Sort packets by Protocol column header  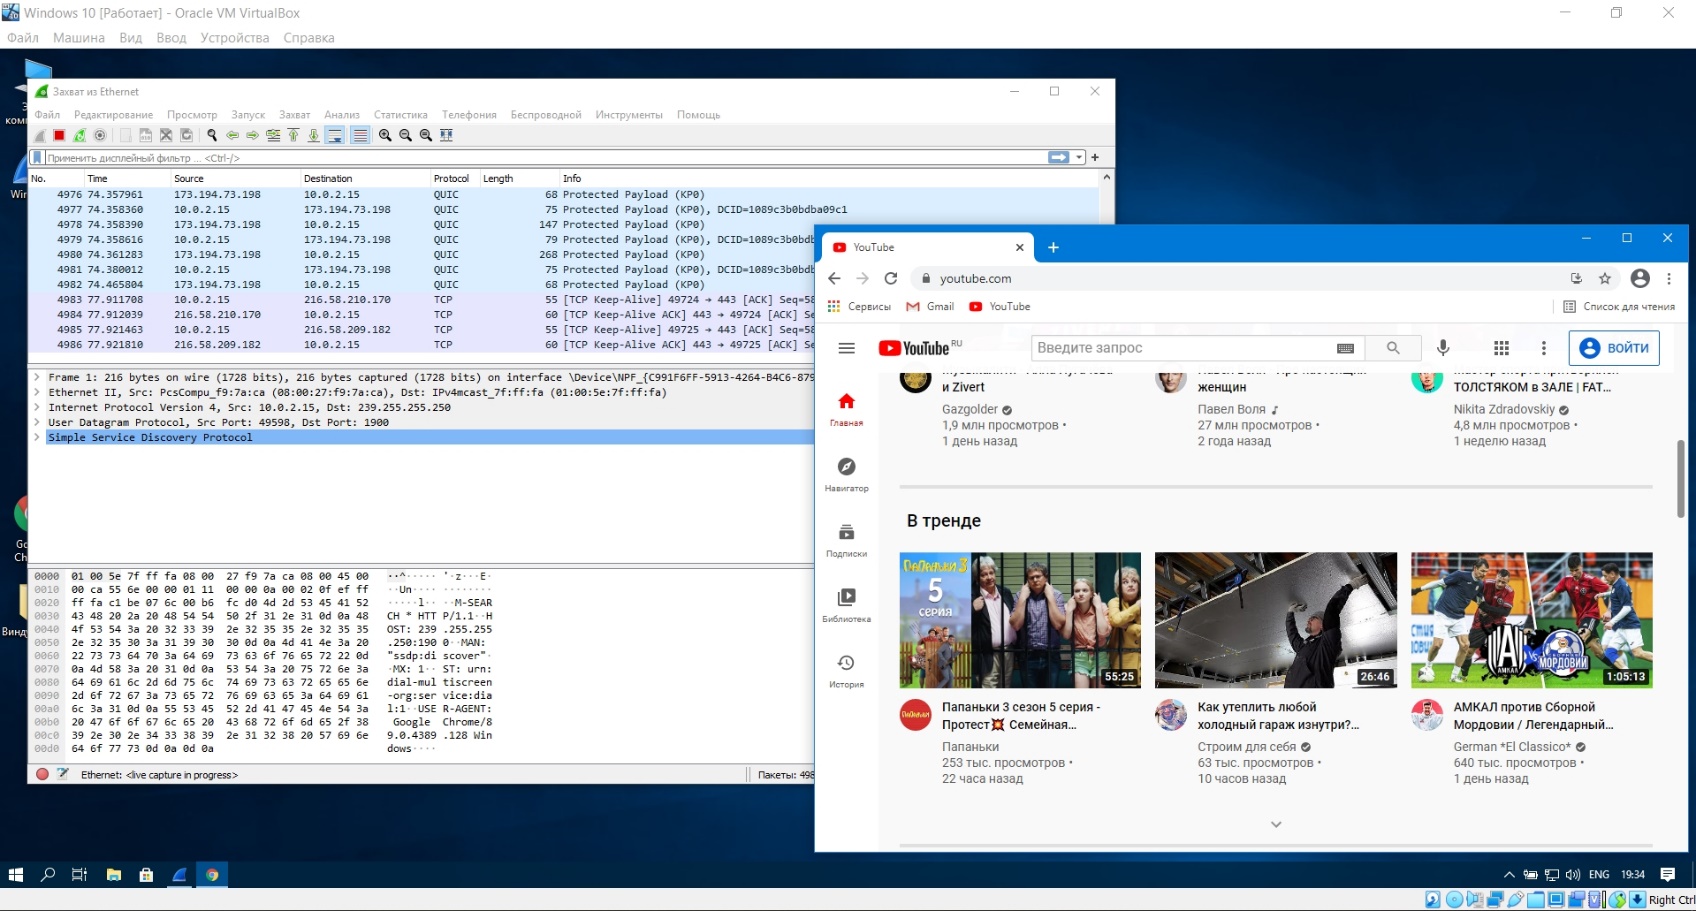[454, 179]
